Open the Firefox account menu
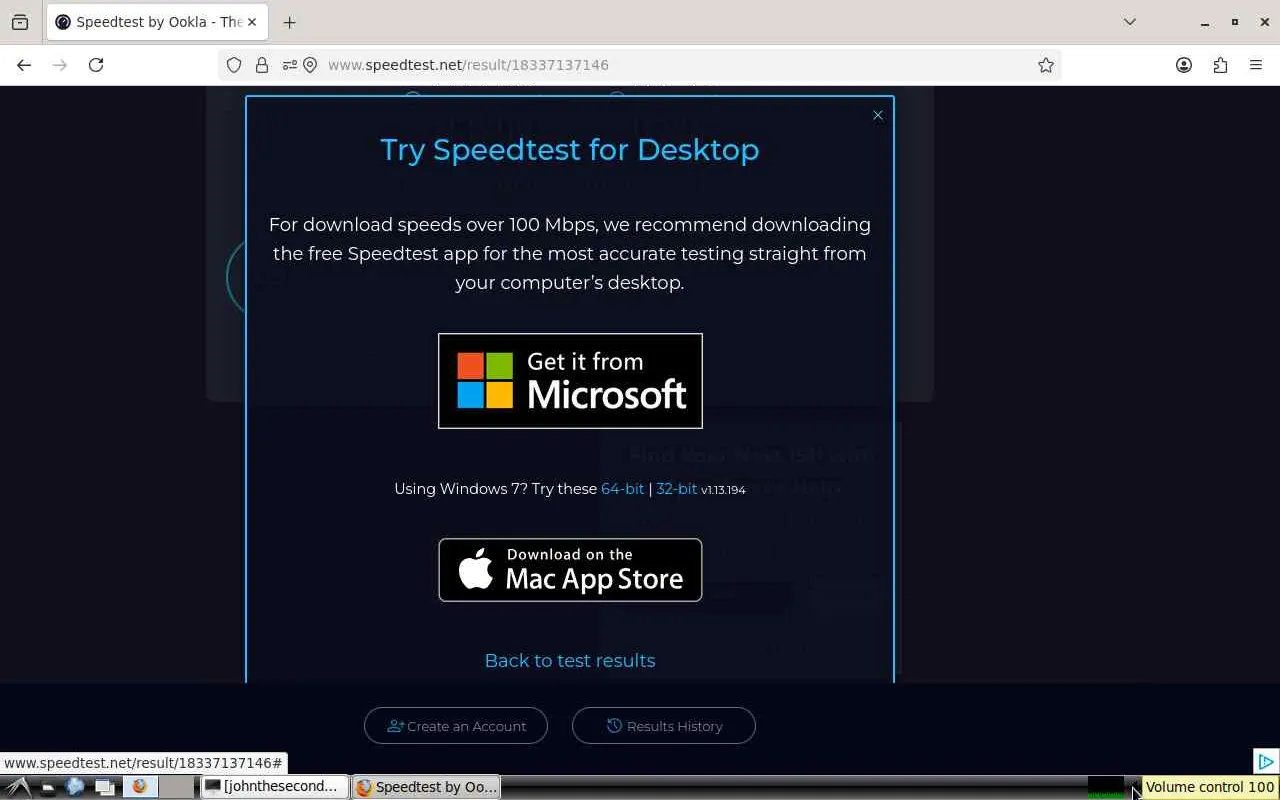This screenshot has width=1280, height=800. 1184,65
